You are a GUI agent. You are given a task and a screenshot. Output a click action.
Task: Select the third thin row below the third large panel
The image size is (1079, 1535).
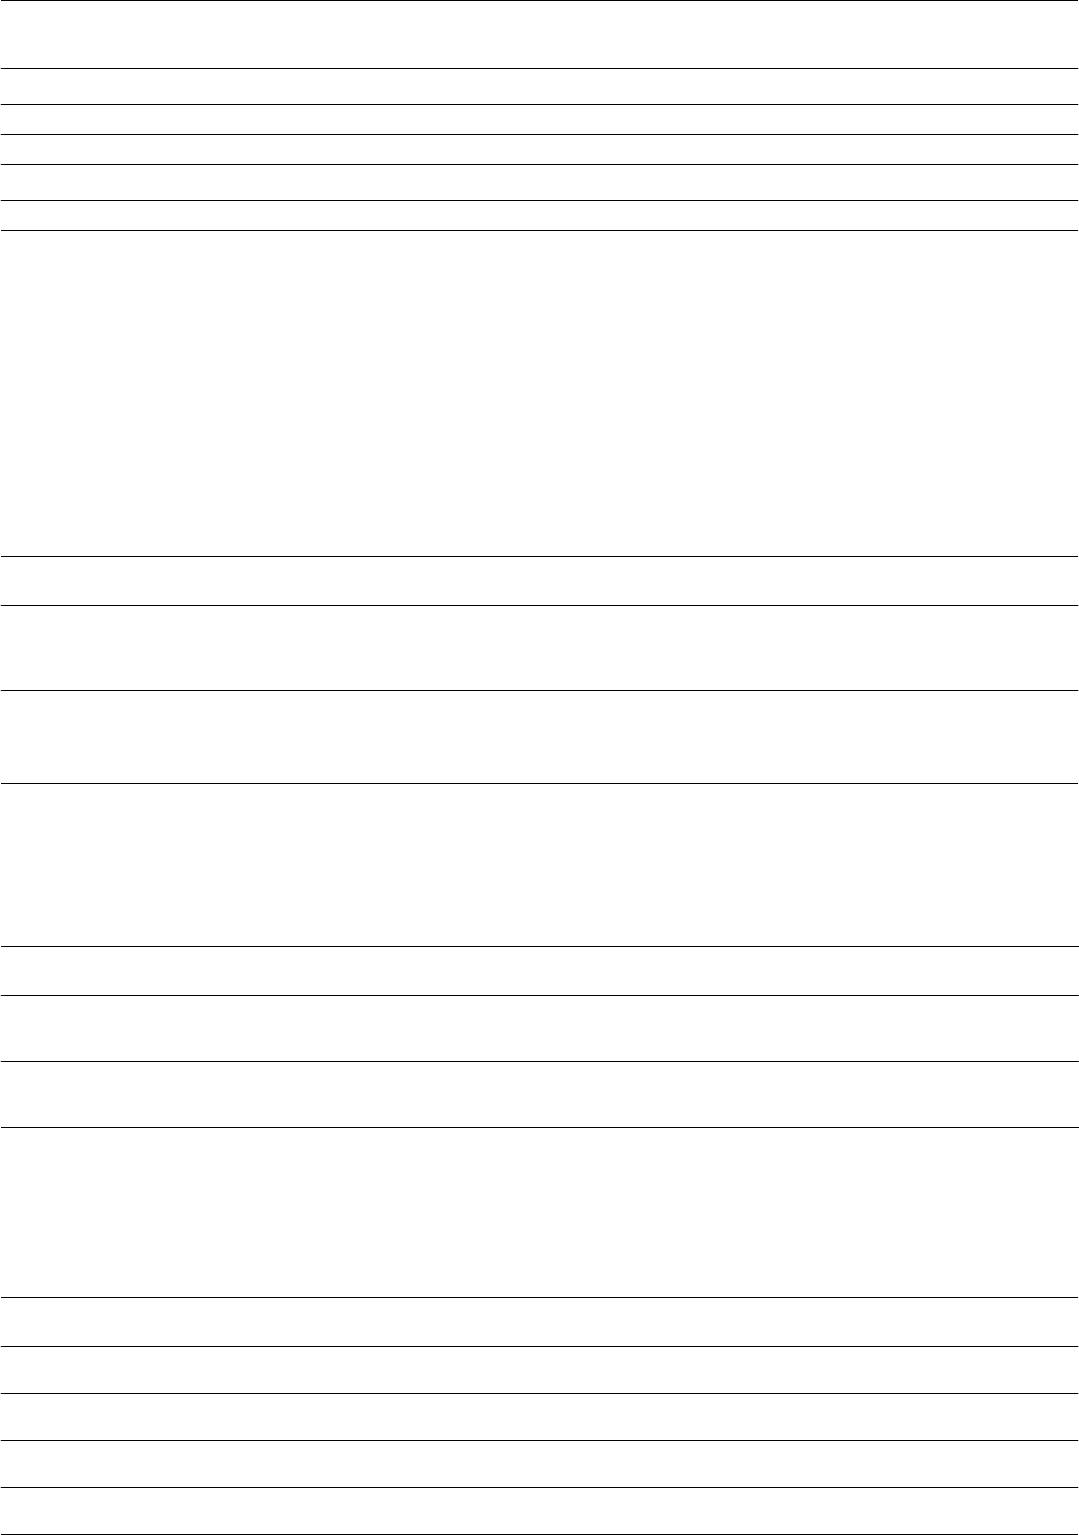click(x=540, y=1416)
